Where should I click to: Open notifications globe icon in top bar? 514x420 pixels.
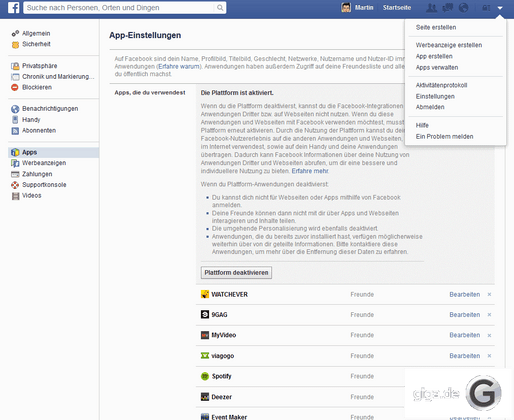pos(464,7)
